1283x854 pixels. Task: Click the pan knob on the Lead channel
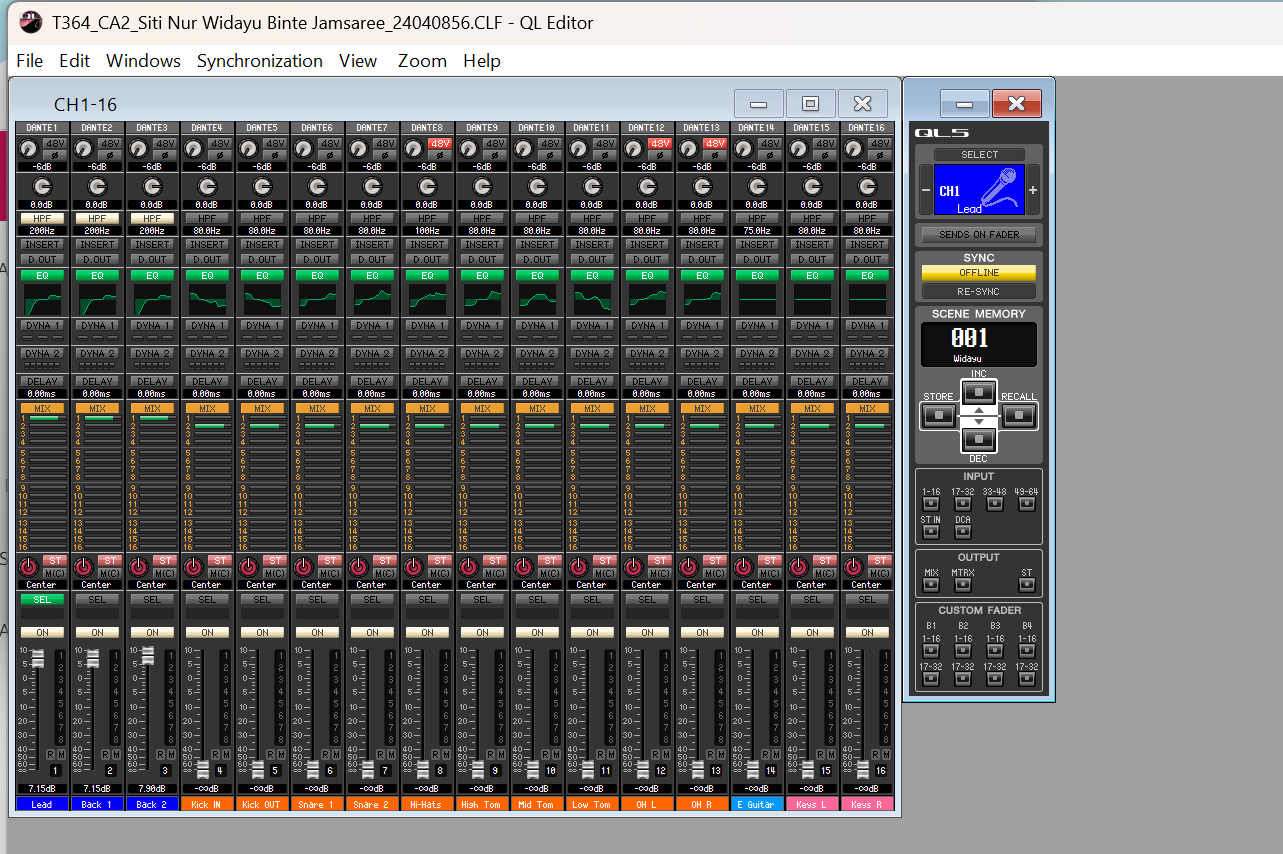(x=28, y=567)
